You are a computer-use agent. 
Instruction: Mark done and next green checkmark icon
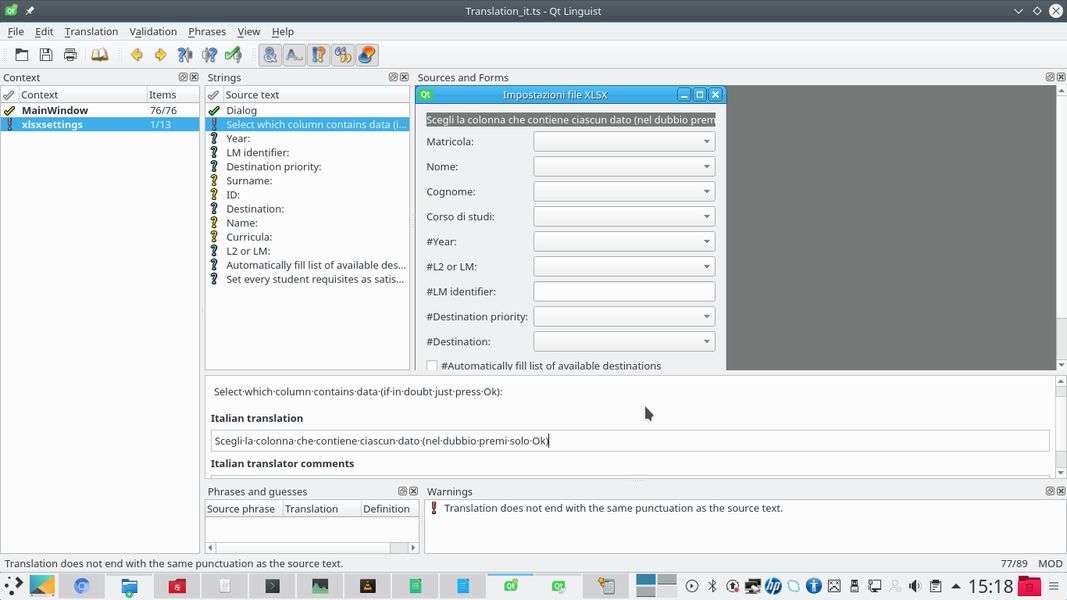coord(233,55)
